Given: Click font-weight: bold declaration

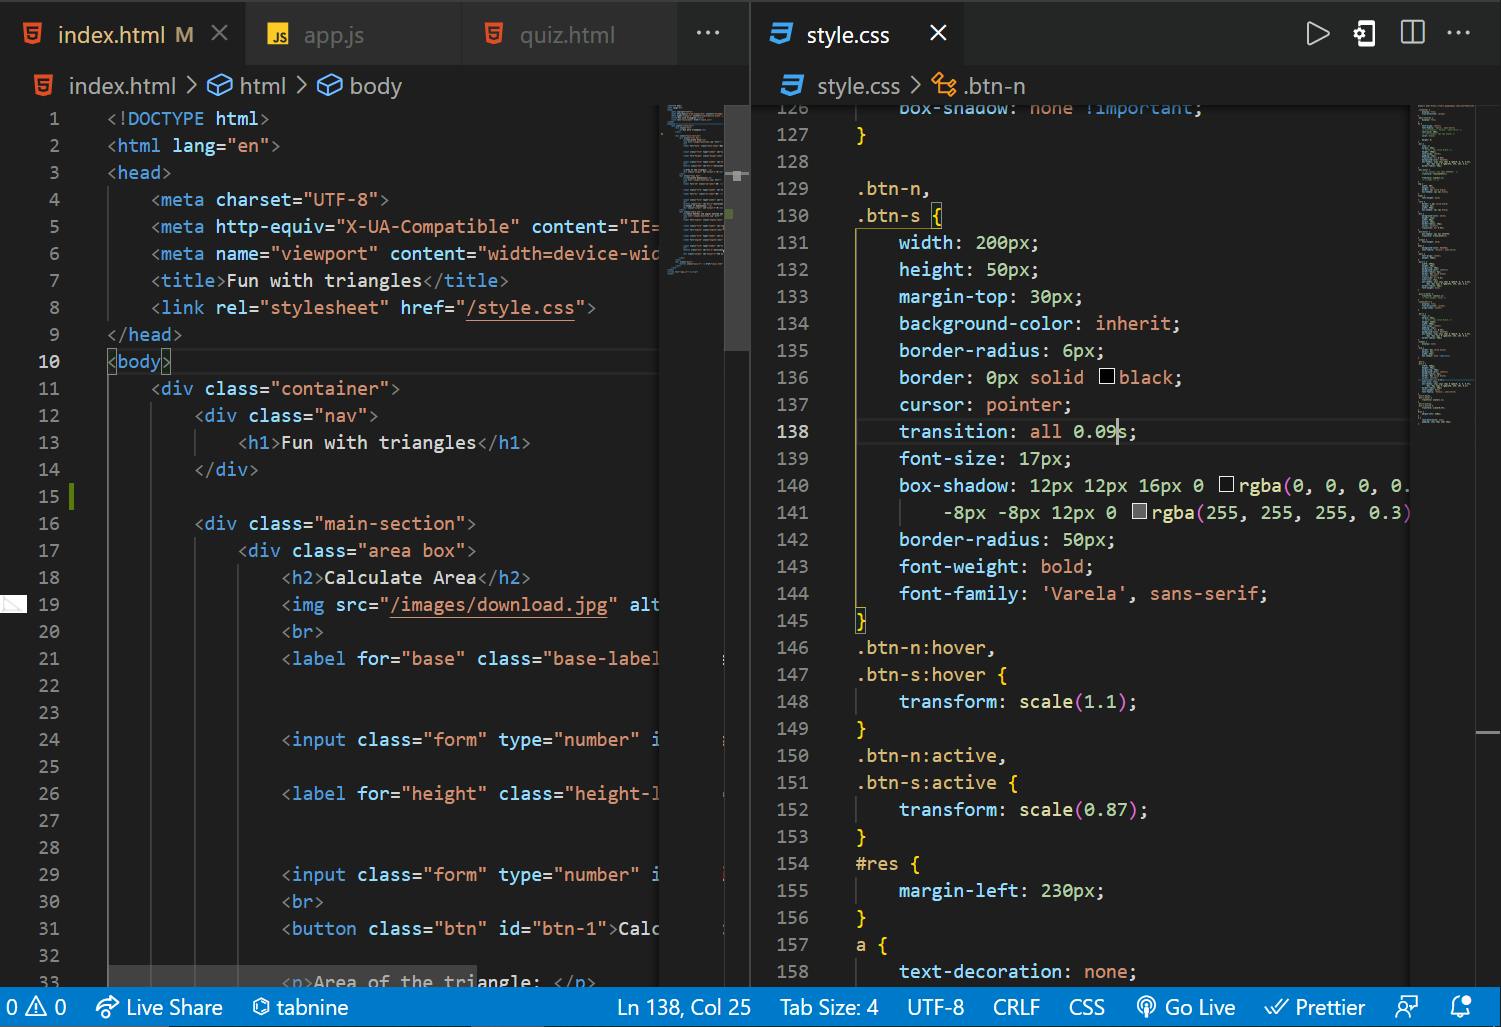Looking at the screenshot, I should click(x=996, y=566).
